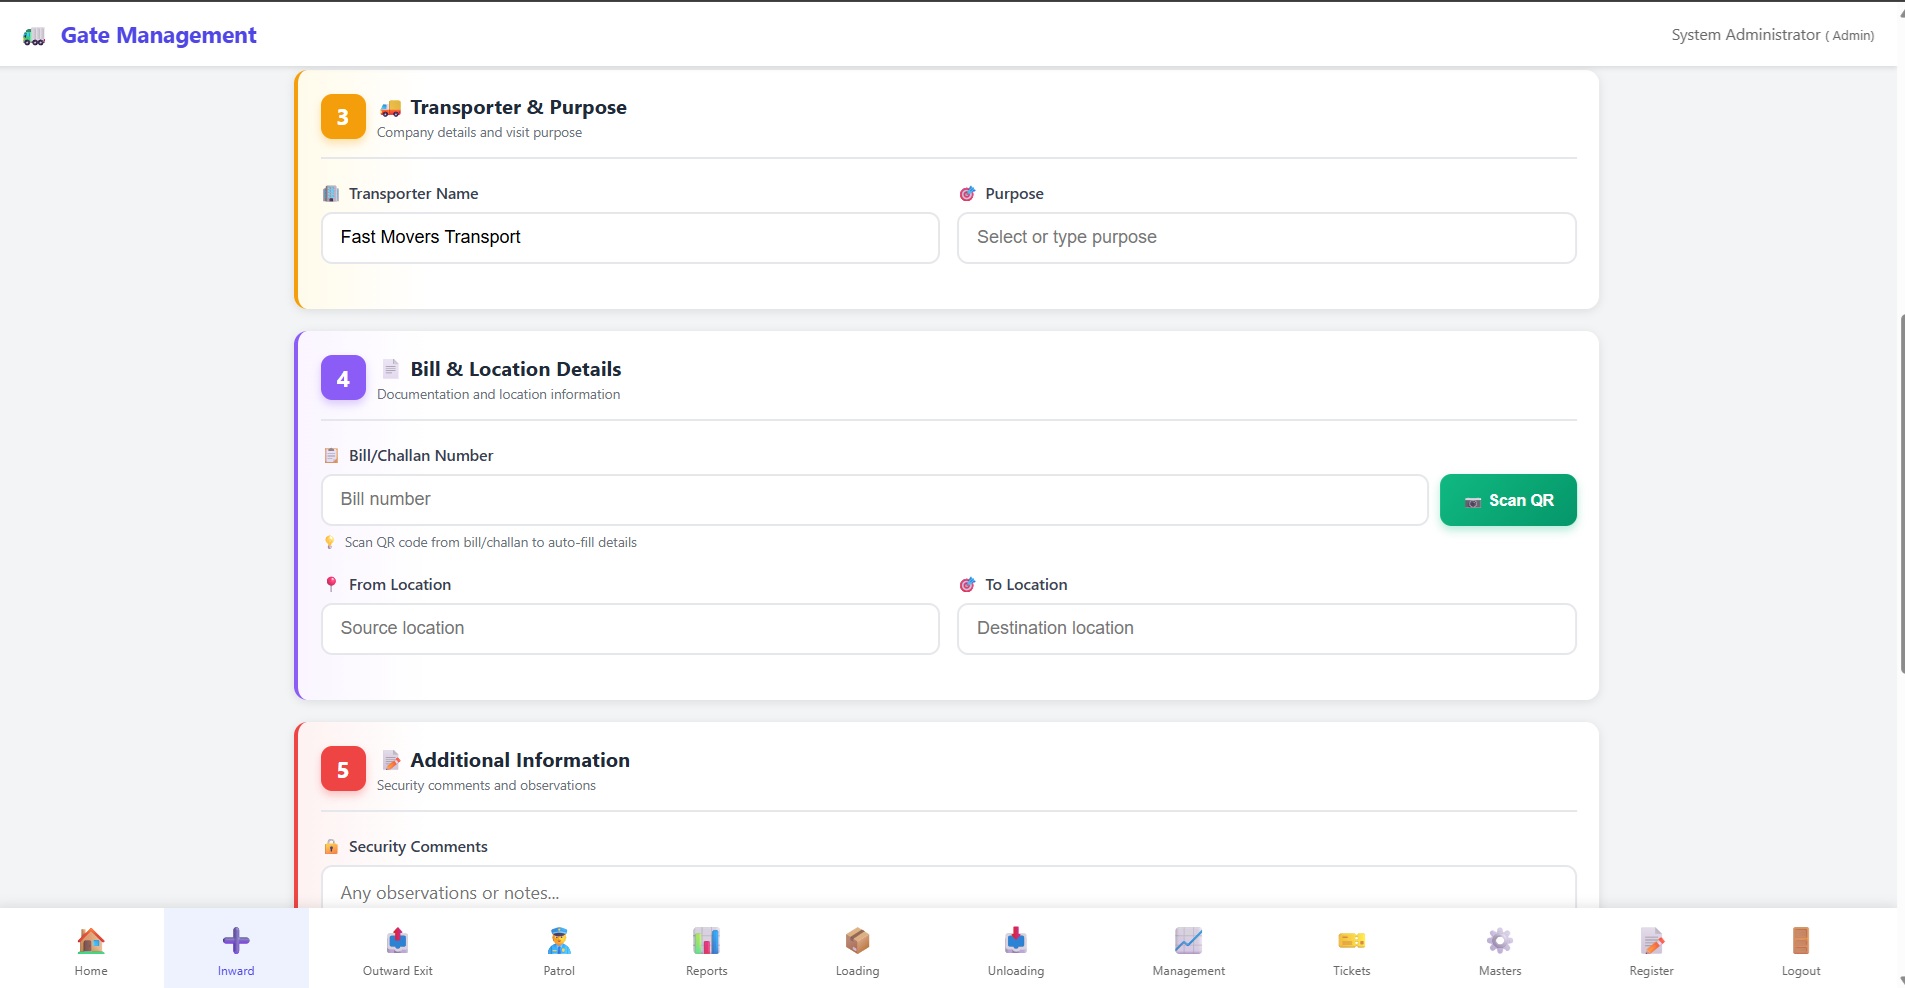Open the Register notepad icon
1905x988 pixels.
coord(1651,941)
